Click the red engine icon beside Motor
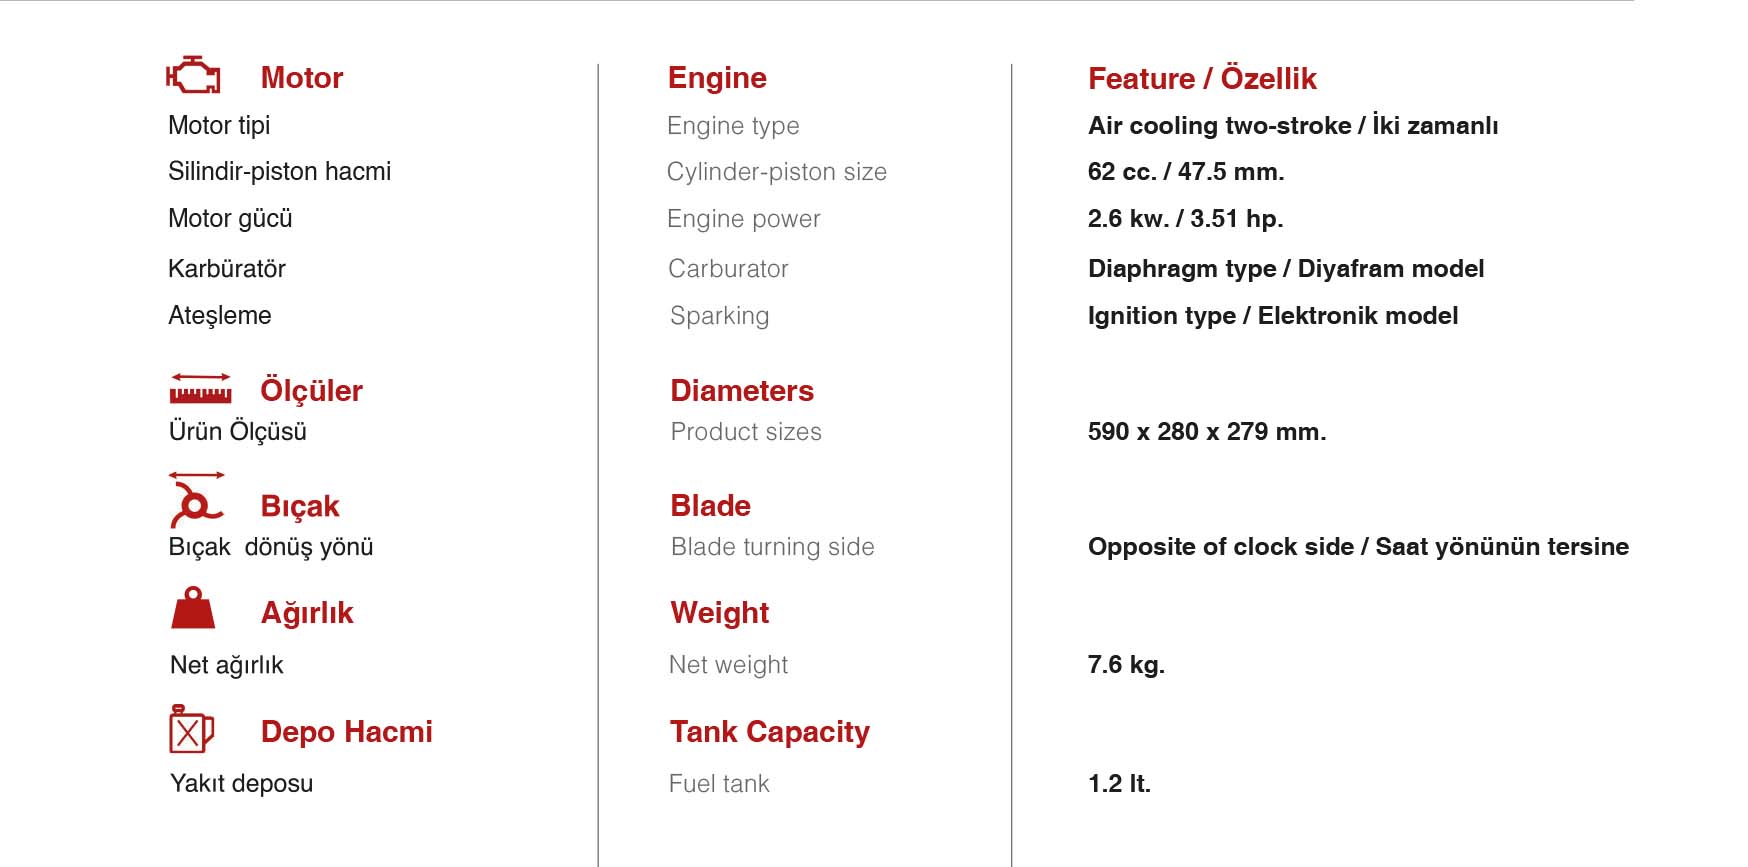The height and width of the screenshot is (867, 1748). point(193,75)
